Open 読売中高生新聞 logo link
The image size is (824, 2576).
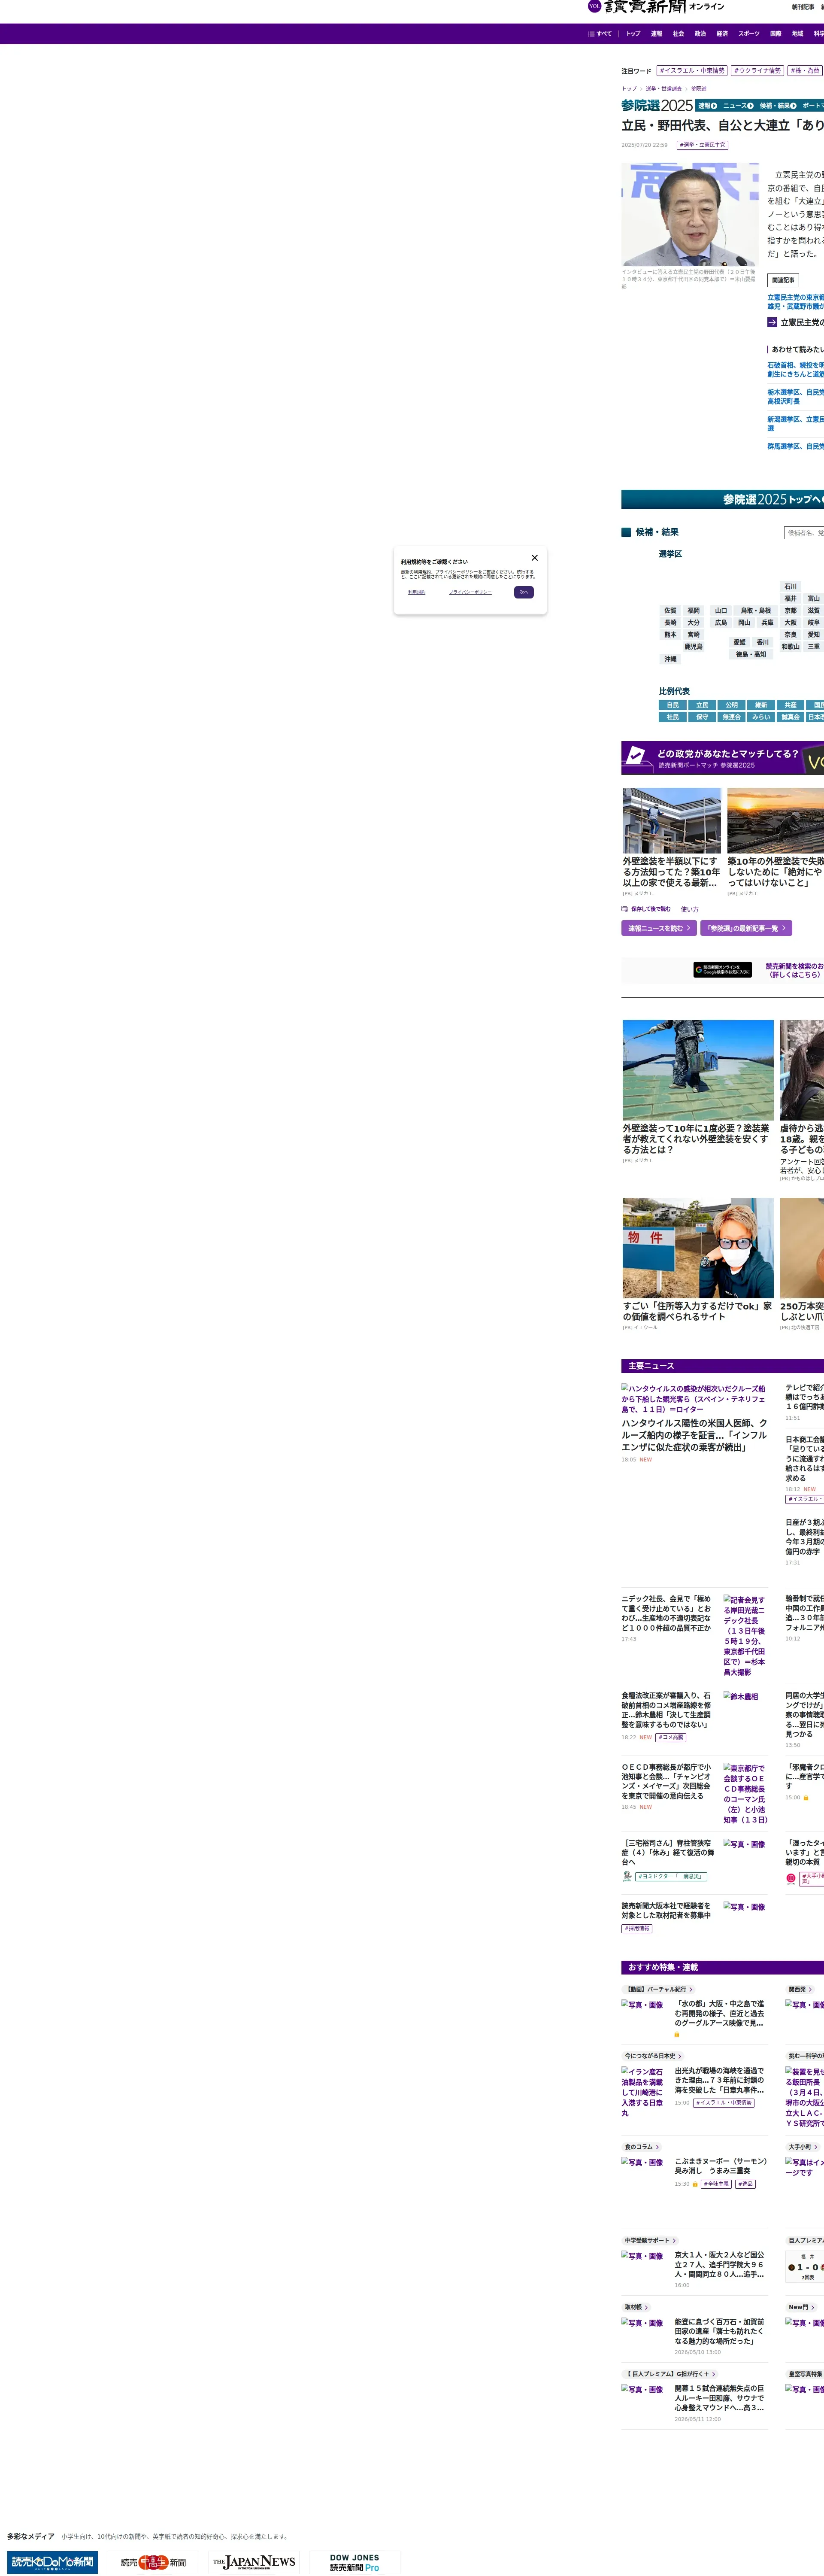[153, 2561]
